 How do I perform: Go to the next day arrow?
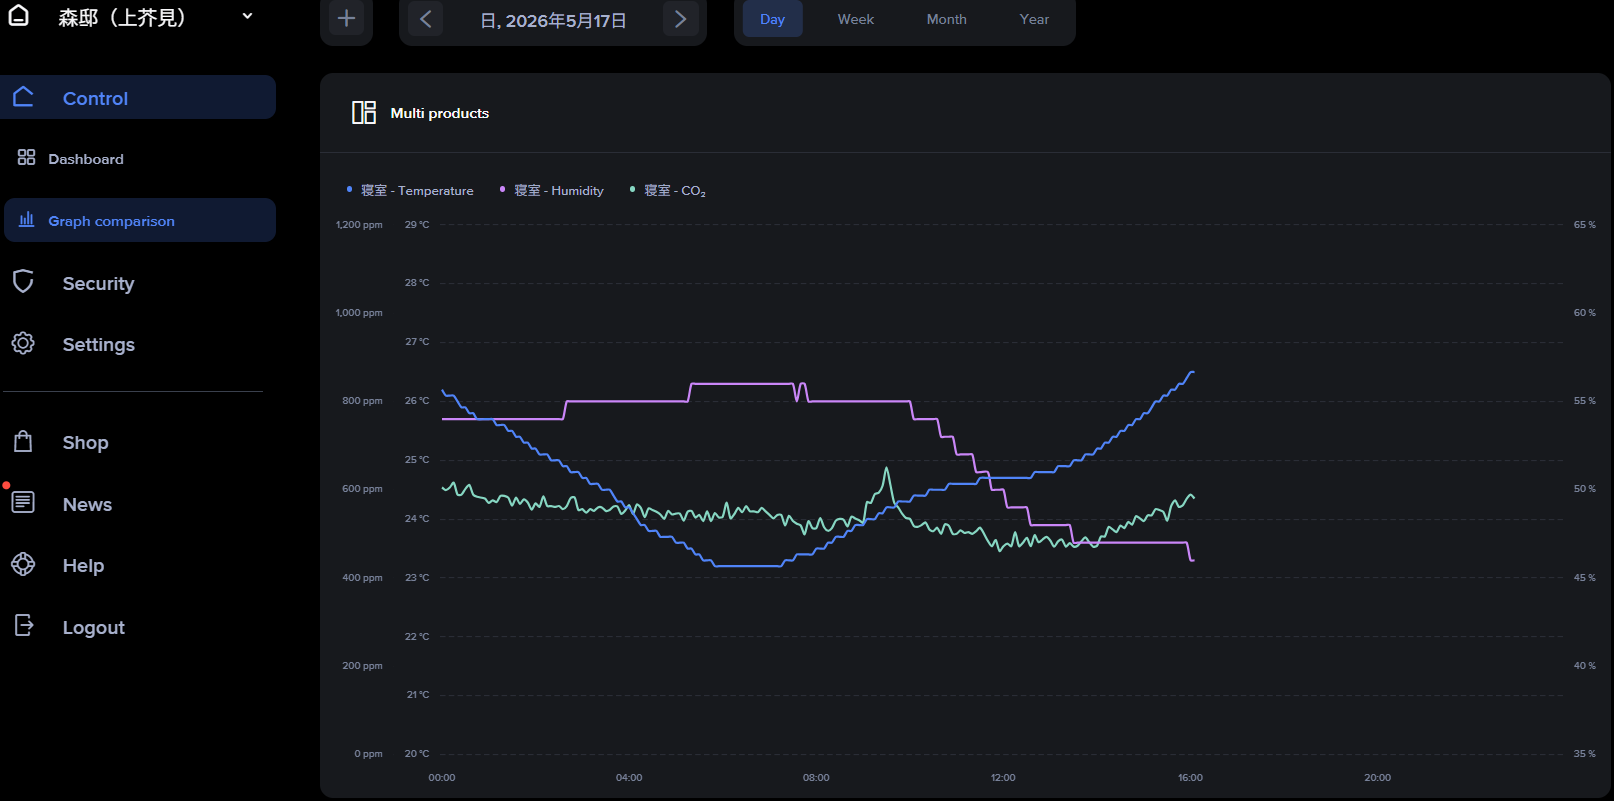tap(681, 18)
